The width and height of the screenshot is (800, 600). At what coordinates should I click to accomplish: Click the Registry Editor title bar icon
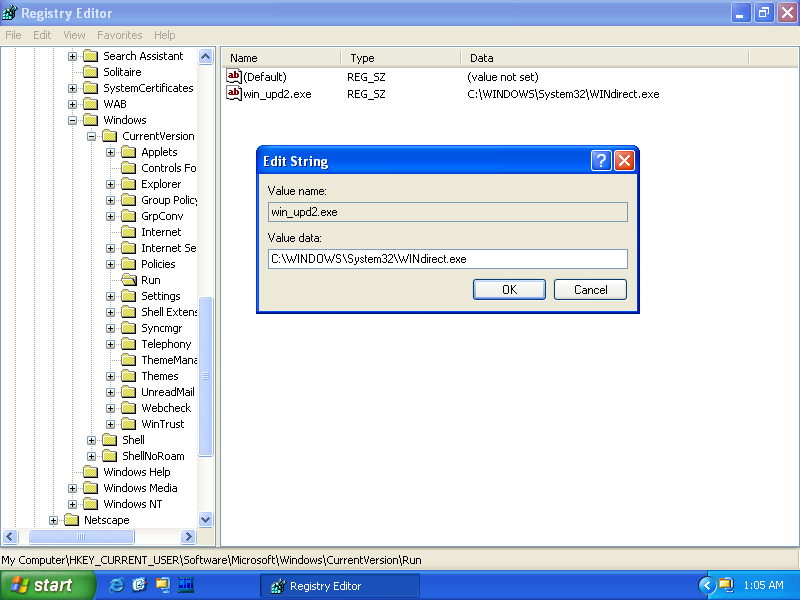click(10, 12)
